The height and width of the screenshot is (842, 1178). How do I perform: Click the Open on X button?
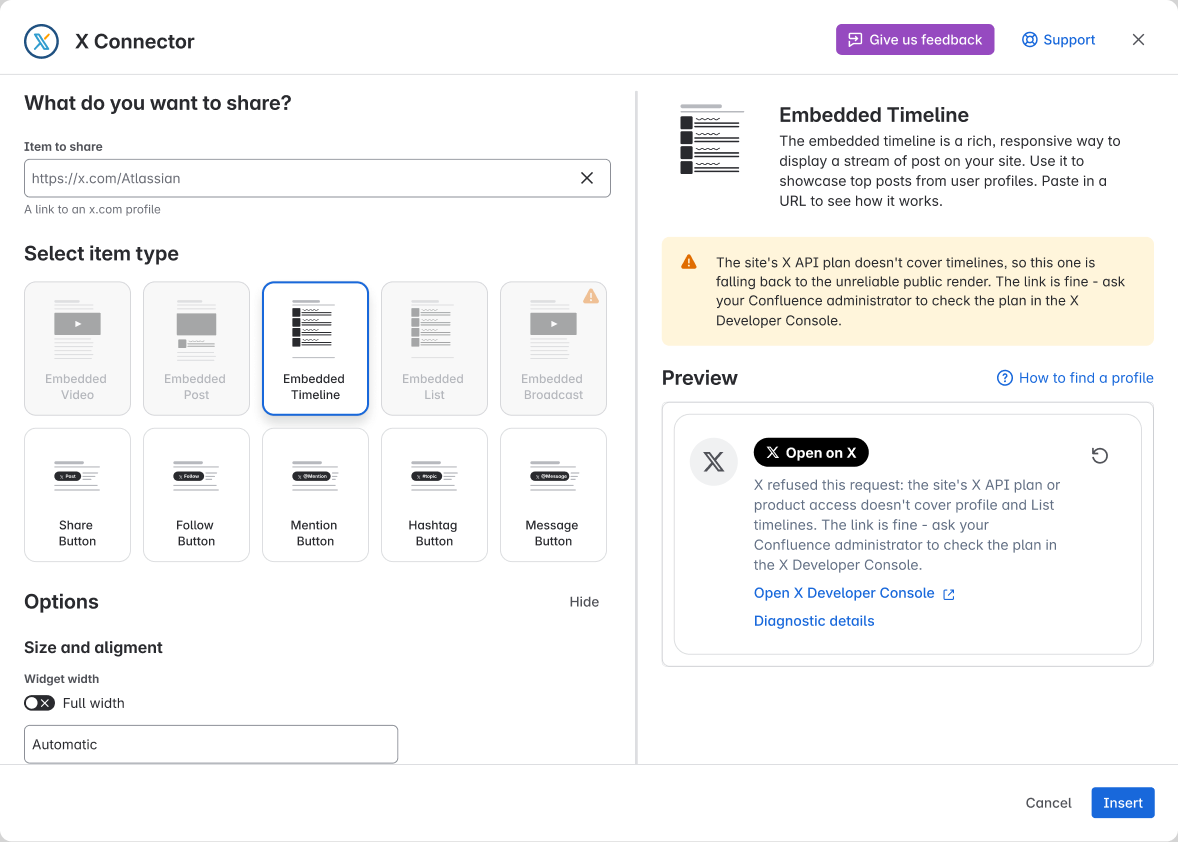click(x=811, y=452)
